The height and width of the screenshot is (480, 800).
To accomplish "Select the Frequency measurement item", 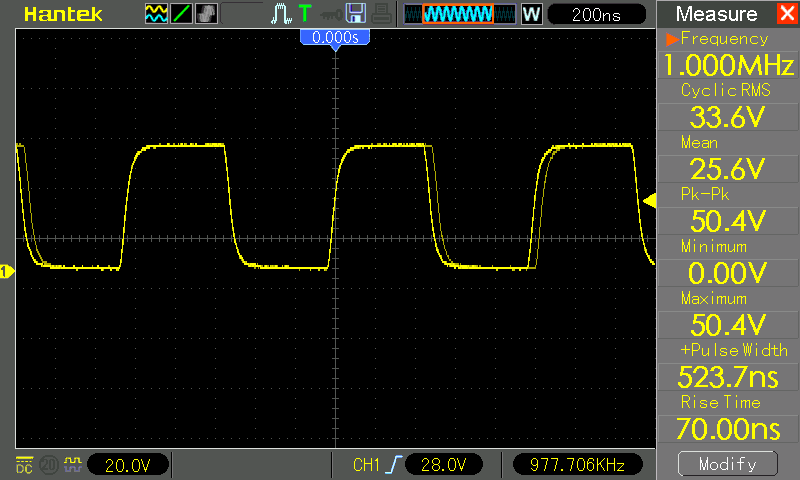I will [x=724, y=39].
